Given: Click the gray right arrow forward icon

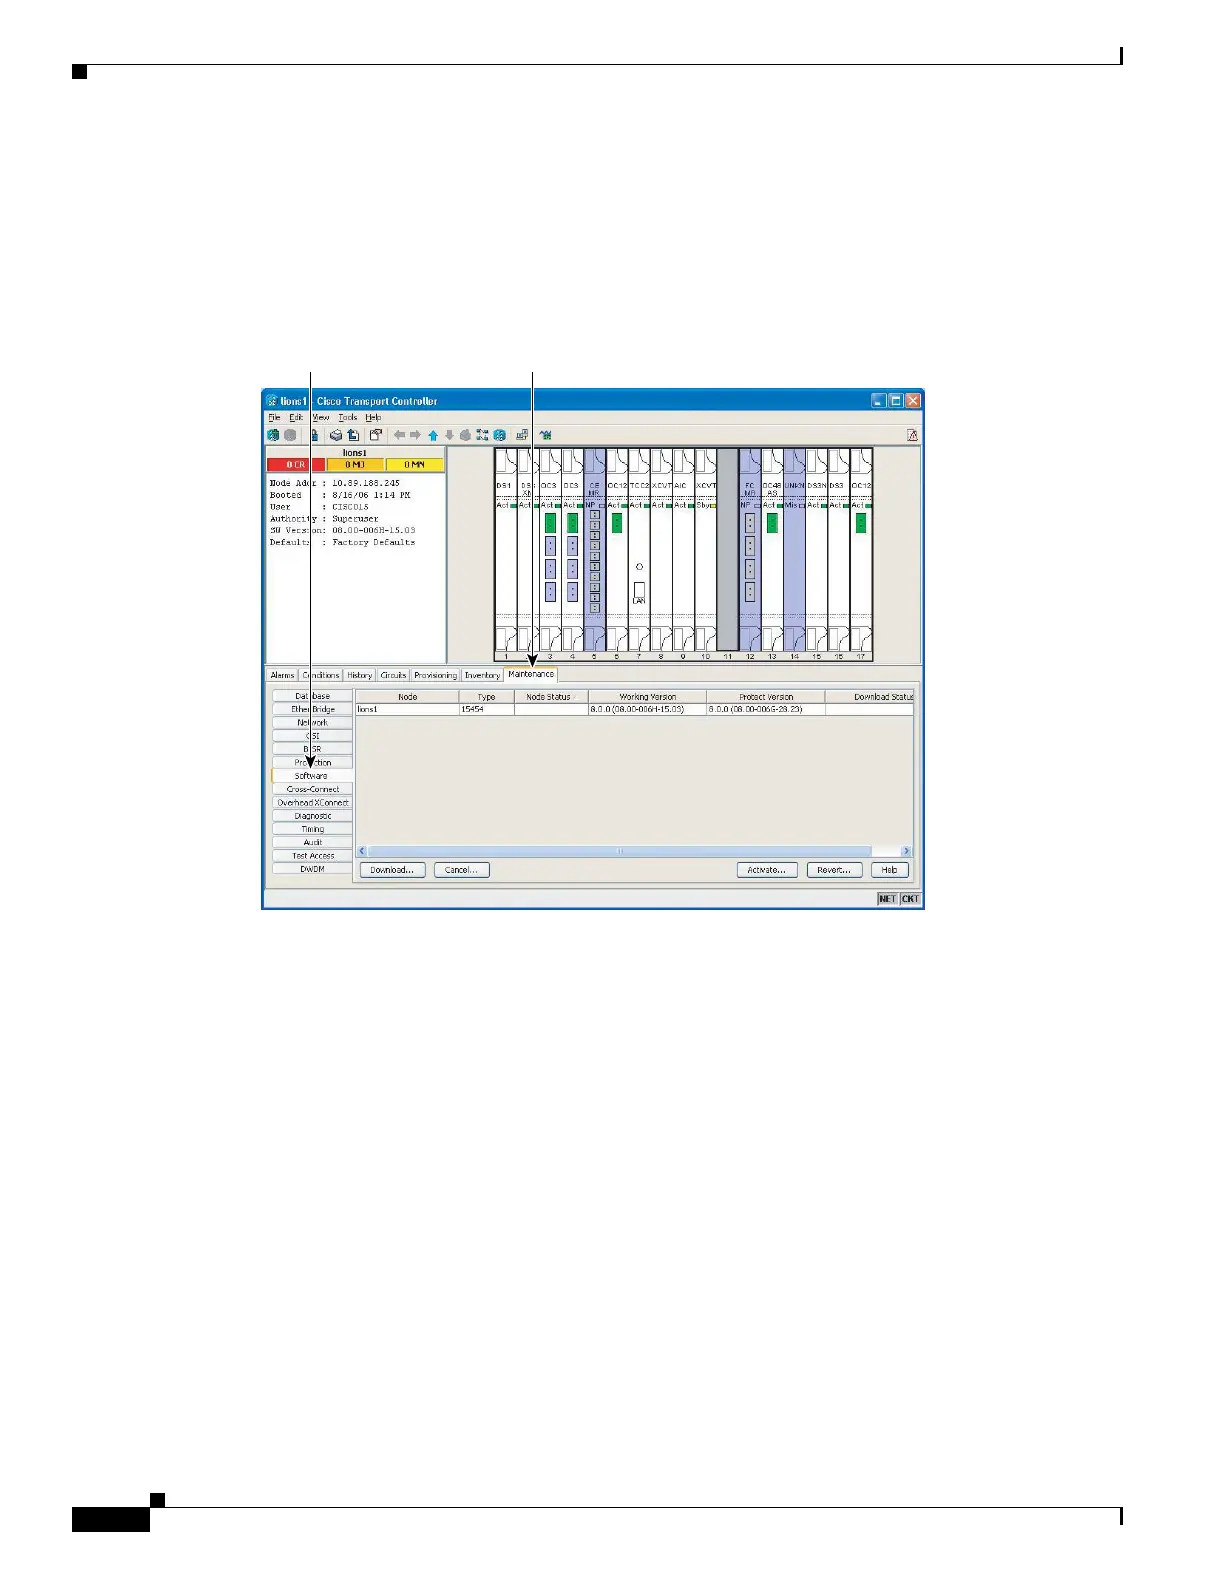Looking at the screenshot, I should point(415,435).
